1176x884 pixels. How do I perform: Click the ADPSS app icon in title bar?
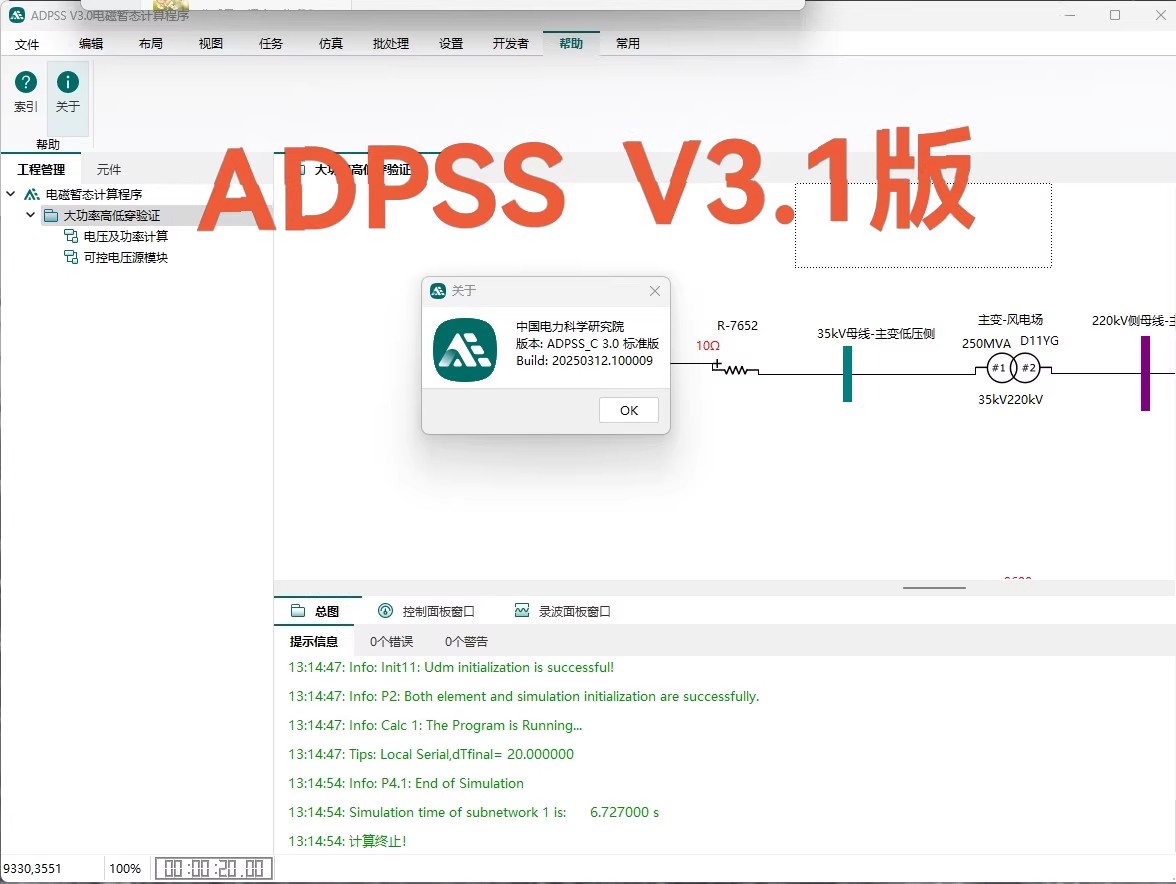[16, 15]
